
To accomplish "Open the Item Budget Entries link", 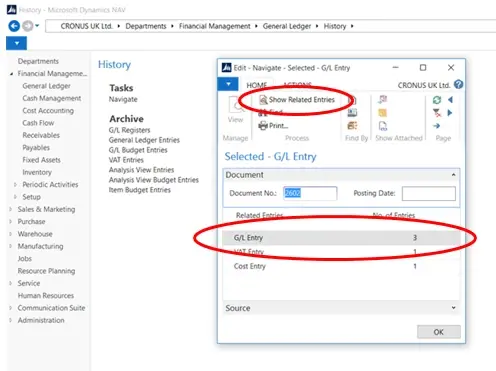I will point(140,190).
